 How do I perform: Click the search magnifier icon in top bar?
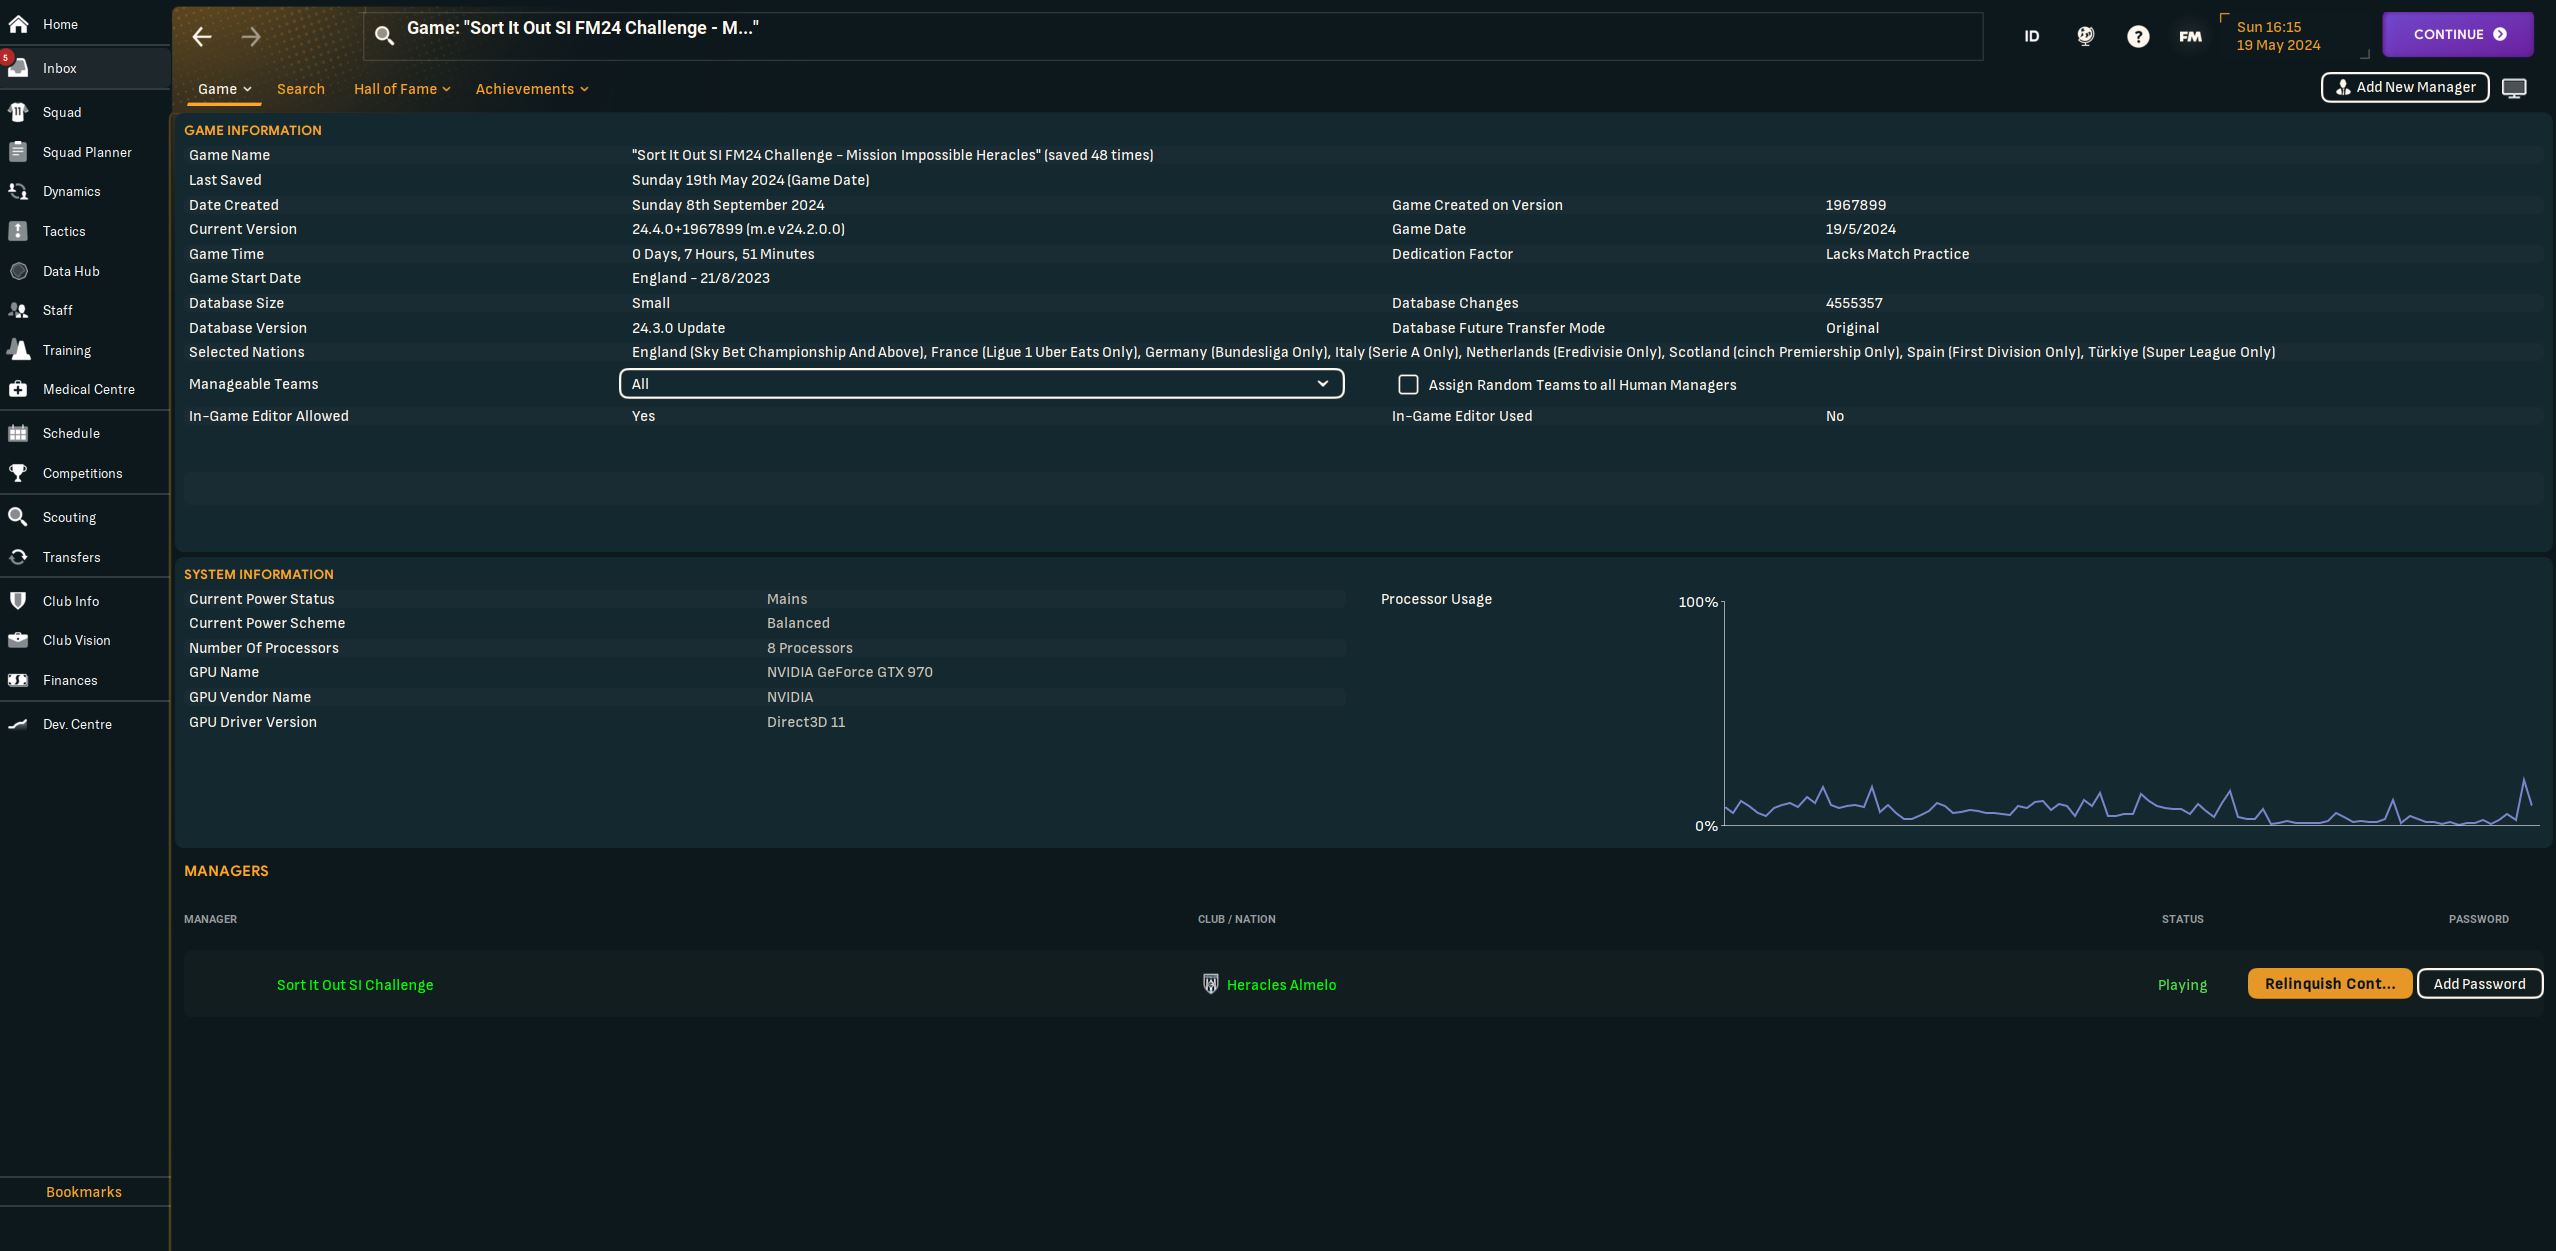384,36
